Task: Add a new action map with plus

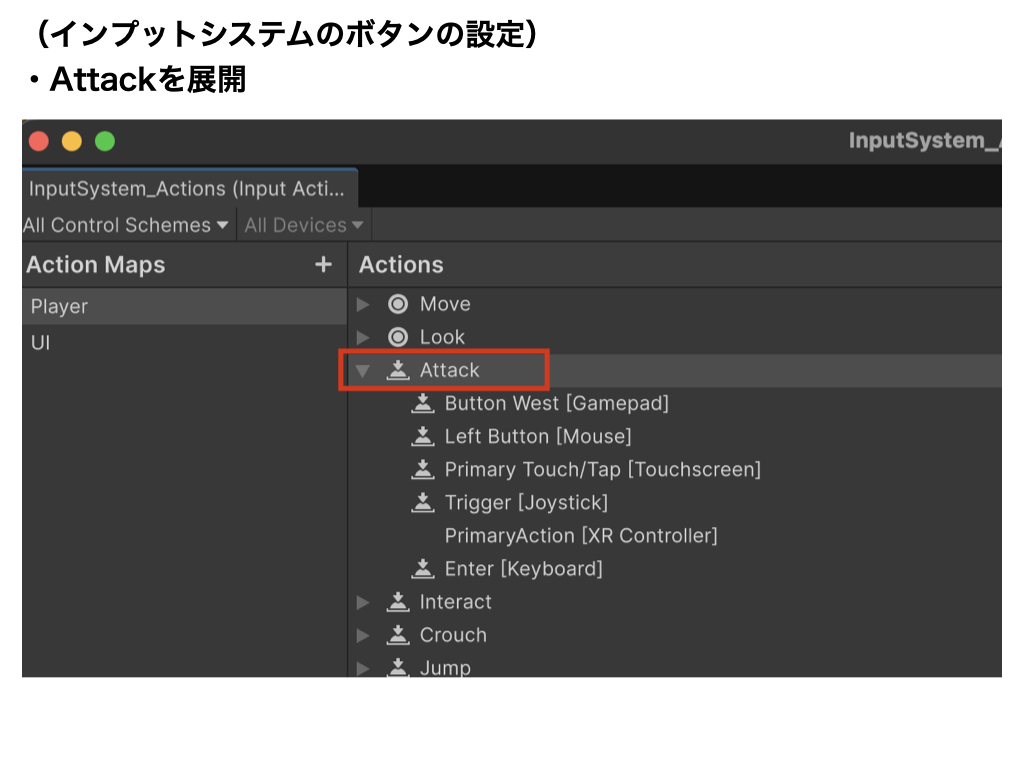Action: [x=322, y=264]
